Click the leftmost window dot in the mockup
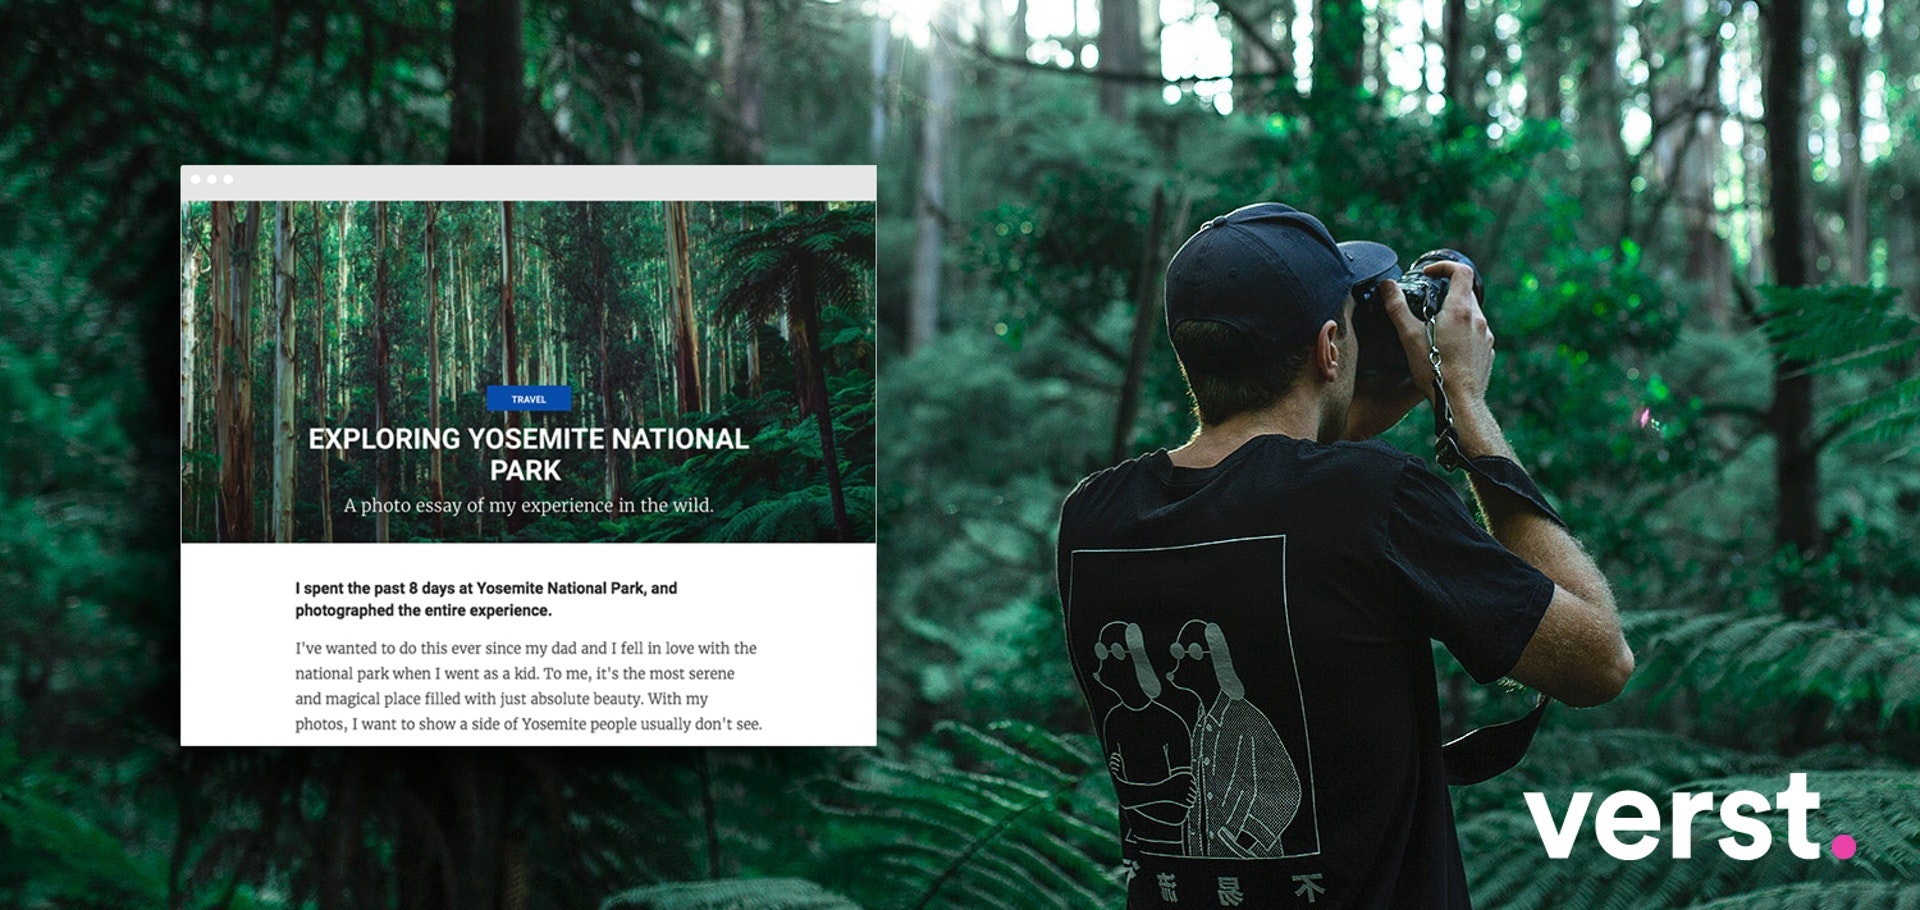 tap(196, 179)
